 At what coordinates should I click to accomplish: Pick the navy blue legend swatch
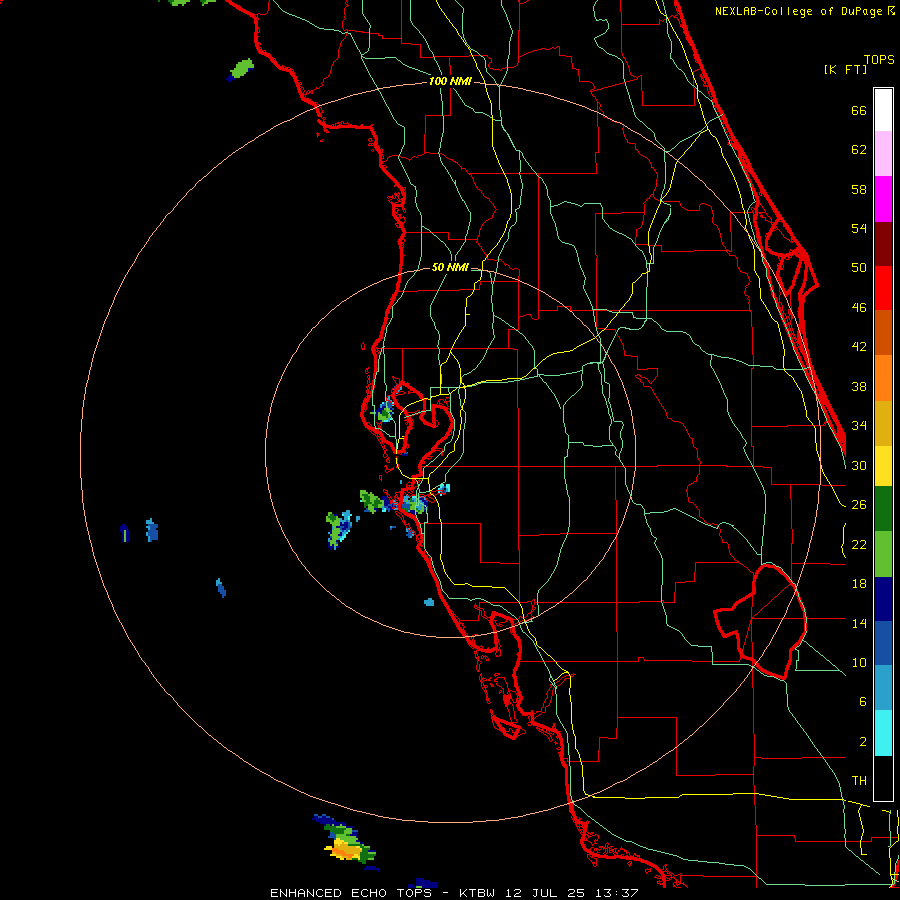883,599
